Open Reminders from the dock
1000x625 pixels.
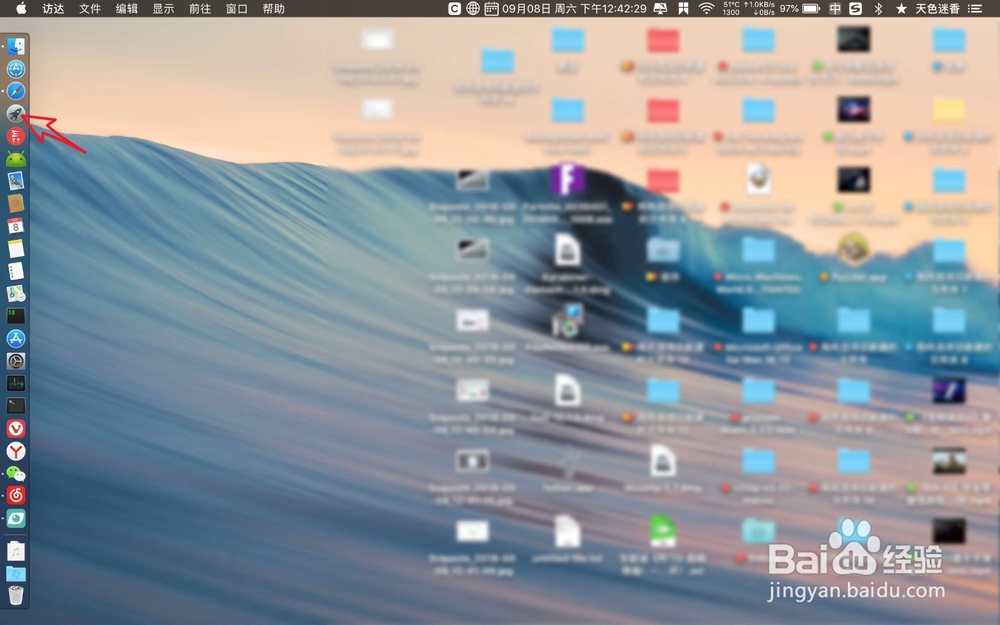(x=16, y=271)
